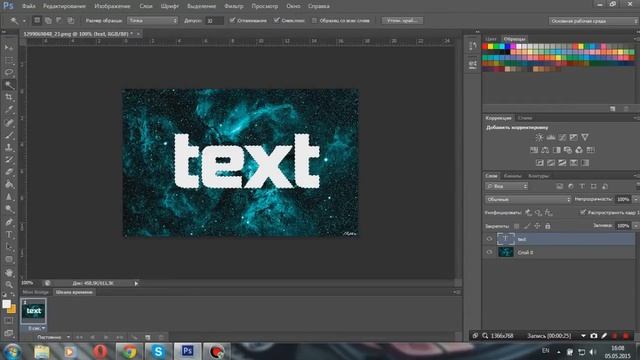Click lock all icon in Layers panel

548,226
